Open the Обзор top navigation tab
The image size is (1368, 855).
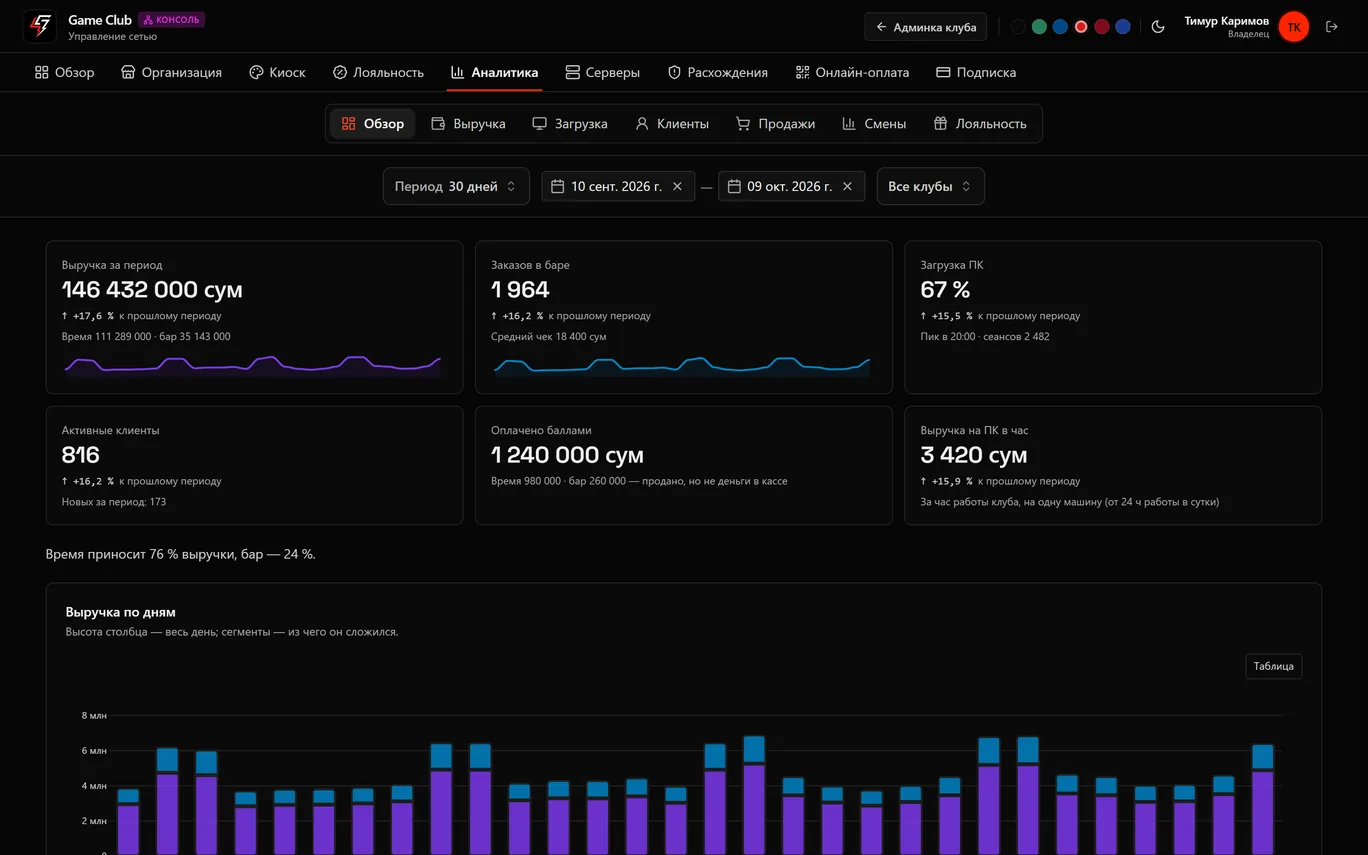click(65, 72)
